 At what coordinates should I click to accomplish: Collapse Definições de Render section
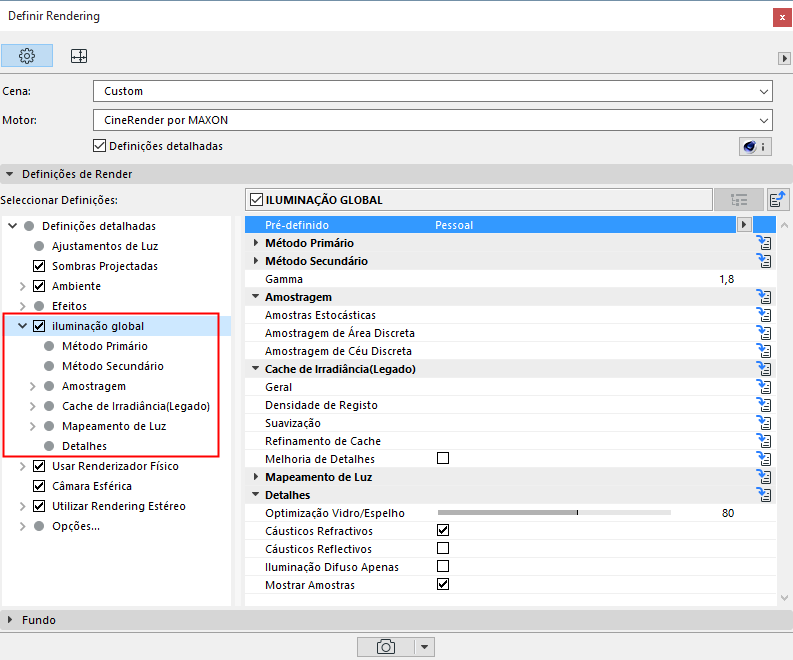click(10, 174)
